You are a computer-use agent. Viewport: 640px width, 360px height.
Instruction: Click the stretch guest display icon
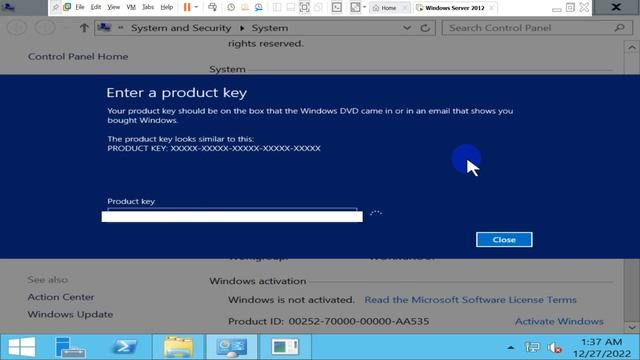click(x=355, y=7)
